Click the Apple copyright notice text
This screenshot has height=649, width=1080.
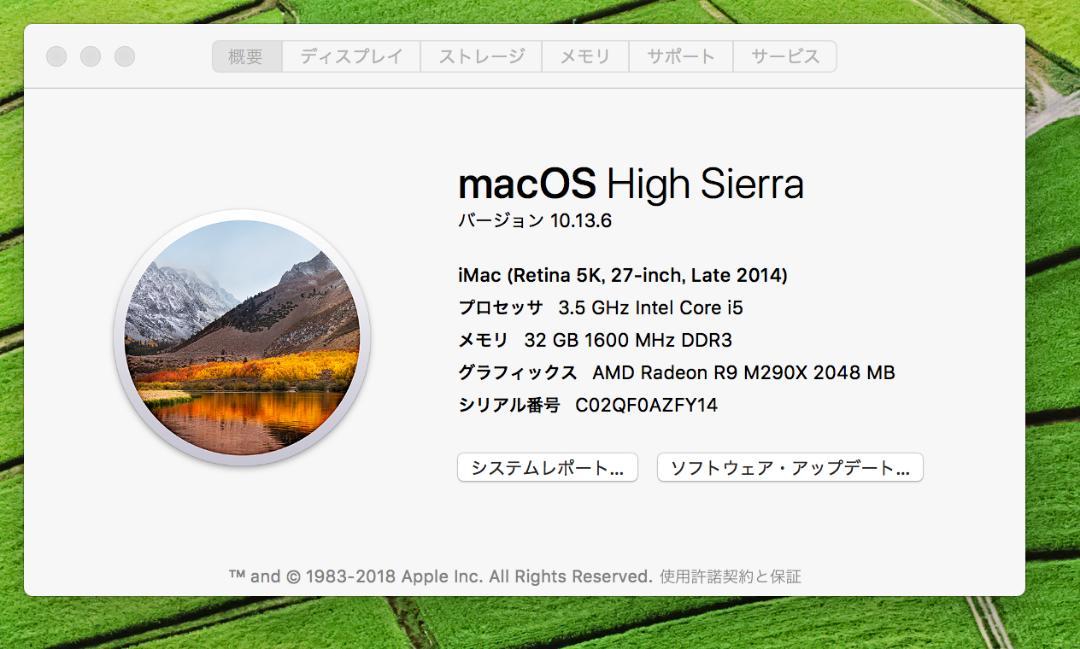tap(441, 576)
